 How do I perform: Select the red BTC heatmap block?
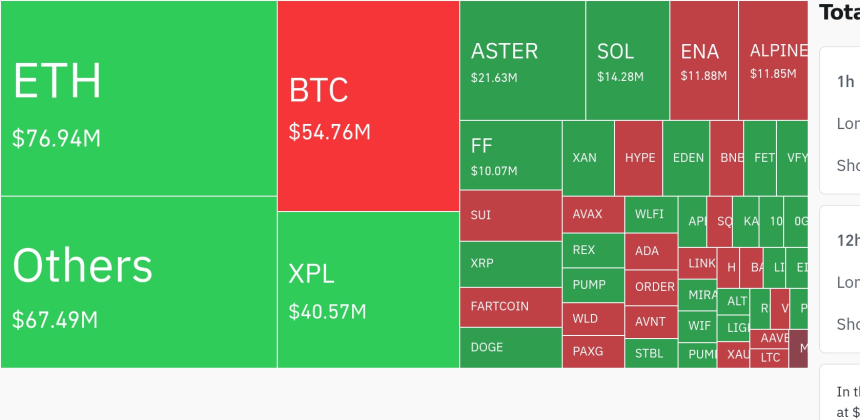pyautogui.click(x=368, y=106)
